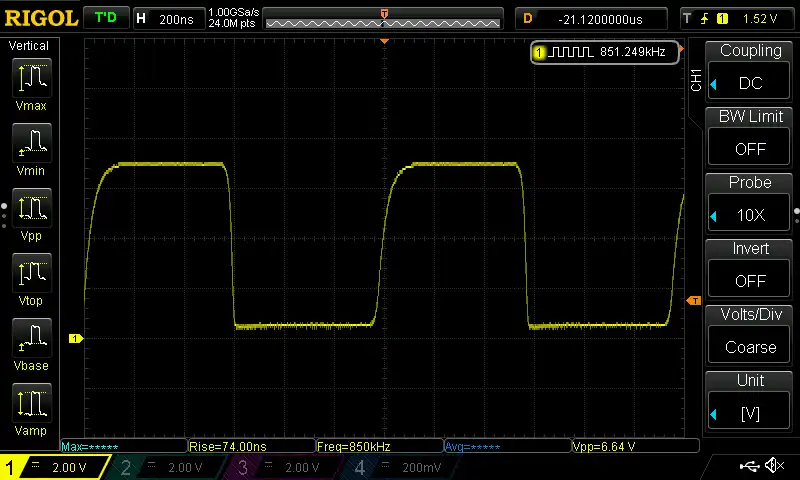
Task: Toggle Volts/Div Coarse adjustment
Action: (x=750, y=336)
